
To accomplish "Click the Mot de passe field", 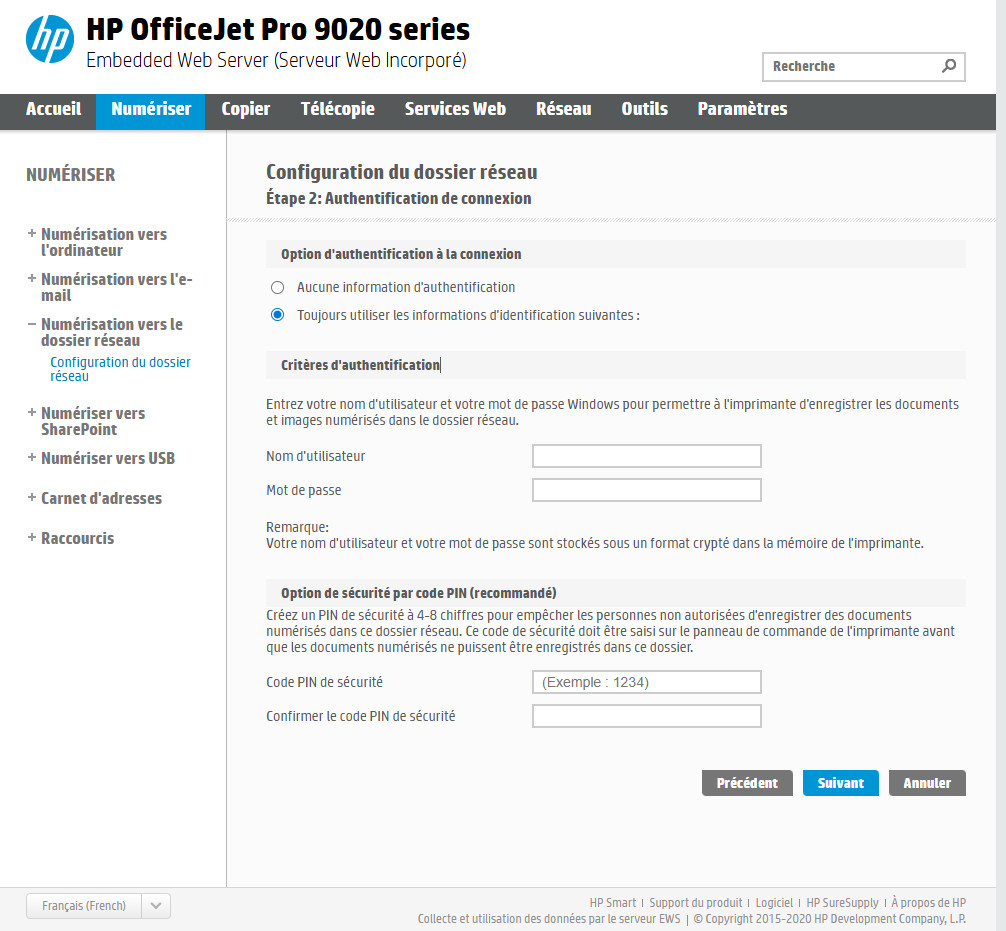I will (x=647, y=490).
